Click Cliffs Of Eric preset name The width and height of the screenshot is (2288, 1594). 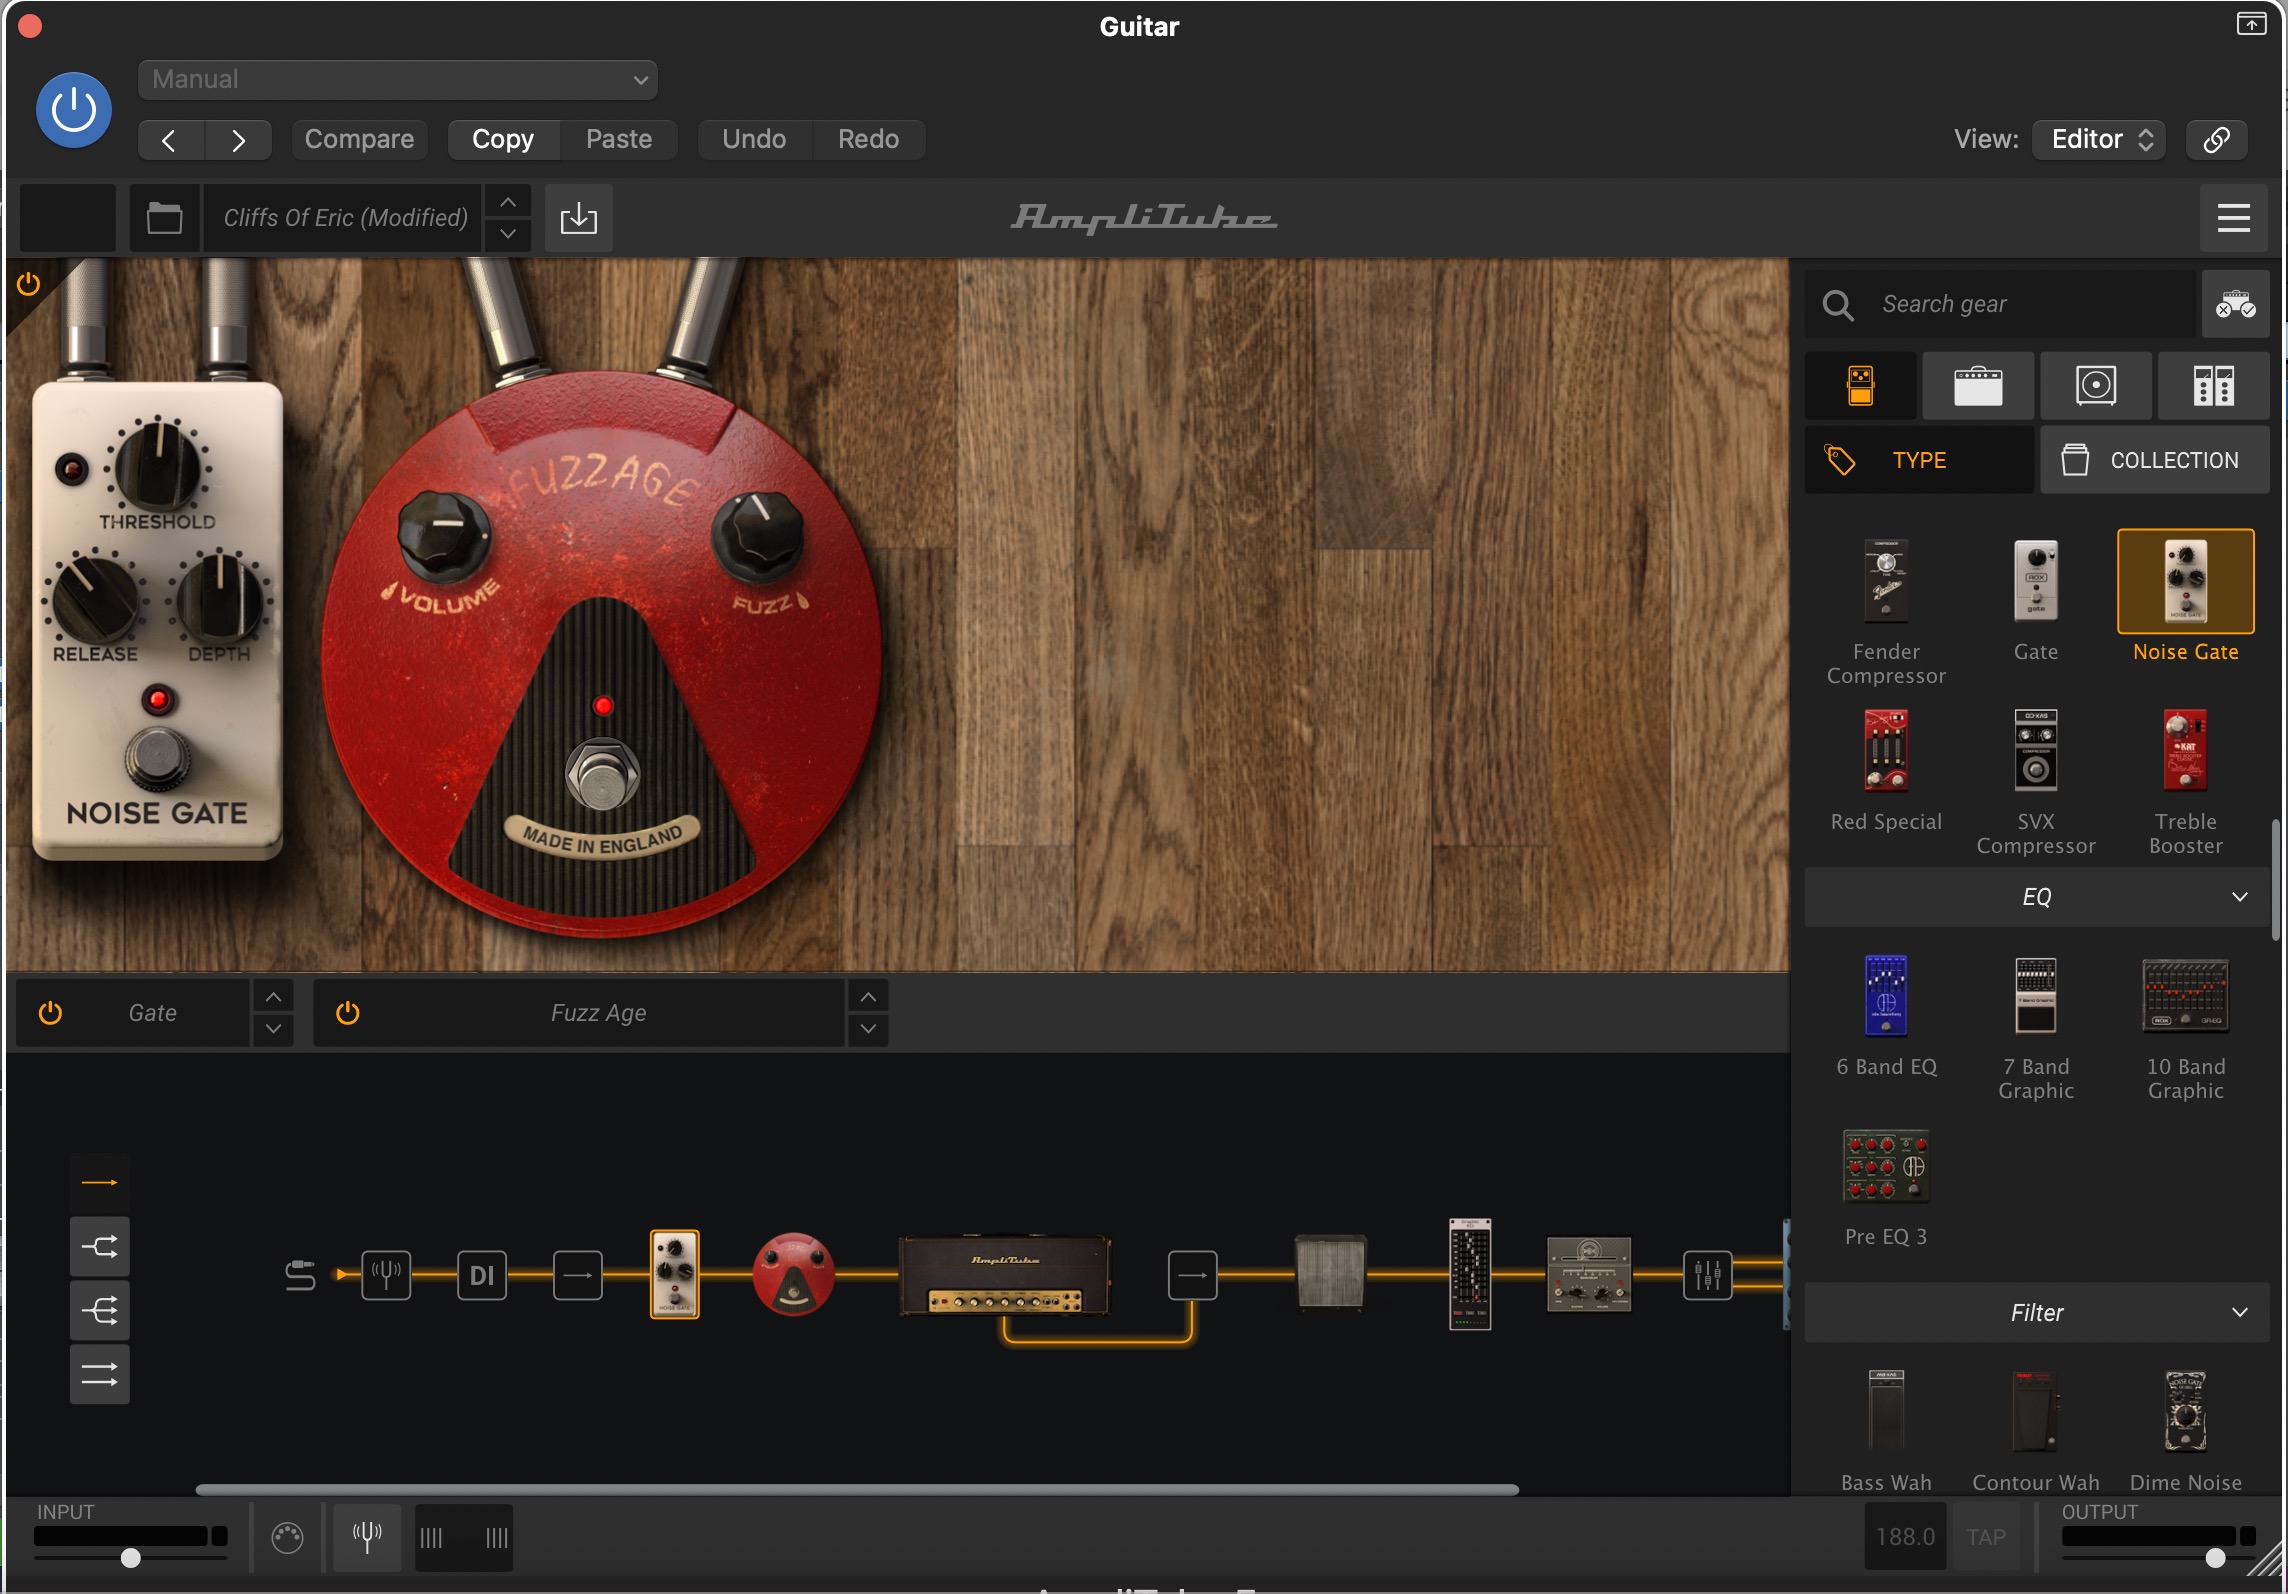(345, 217)
